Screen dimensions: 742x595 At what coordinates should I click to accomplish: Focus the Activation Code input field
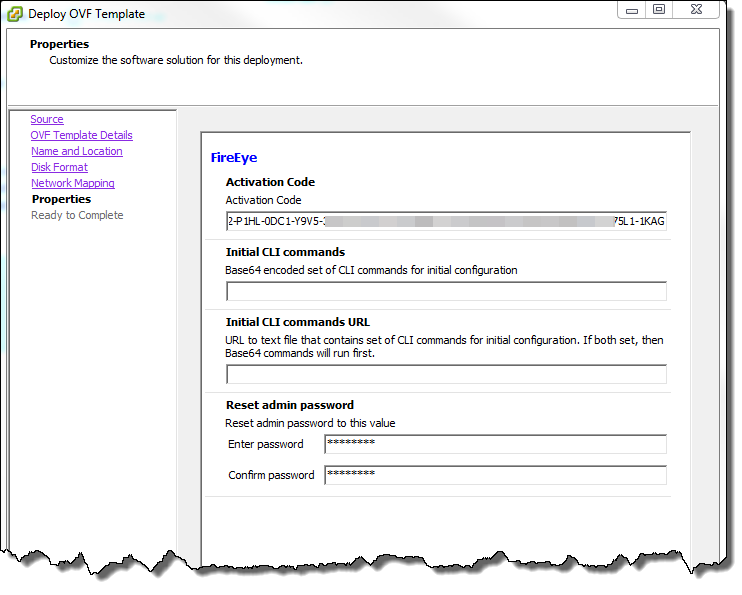(446, 221)
